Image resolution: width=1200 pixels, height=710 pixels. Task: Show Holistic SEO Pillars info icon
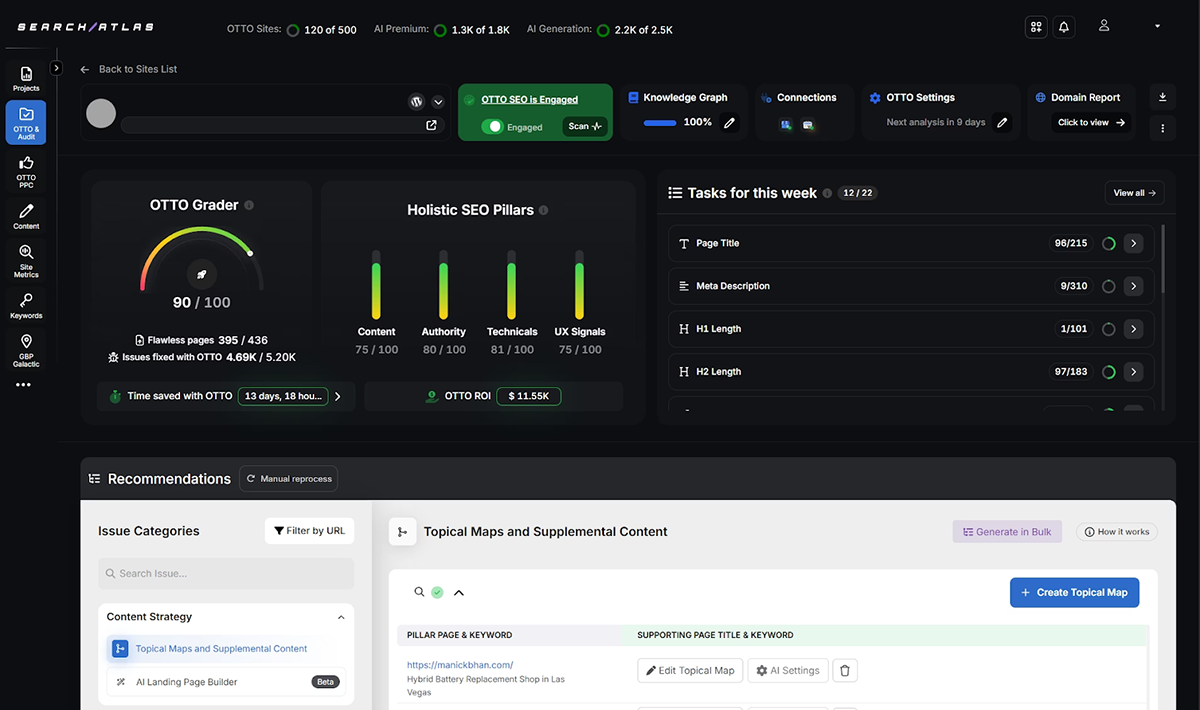pyautogui.click(x=543, y=210)
